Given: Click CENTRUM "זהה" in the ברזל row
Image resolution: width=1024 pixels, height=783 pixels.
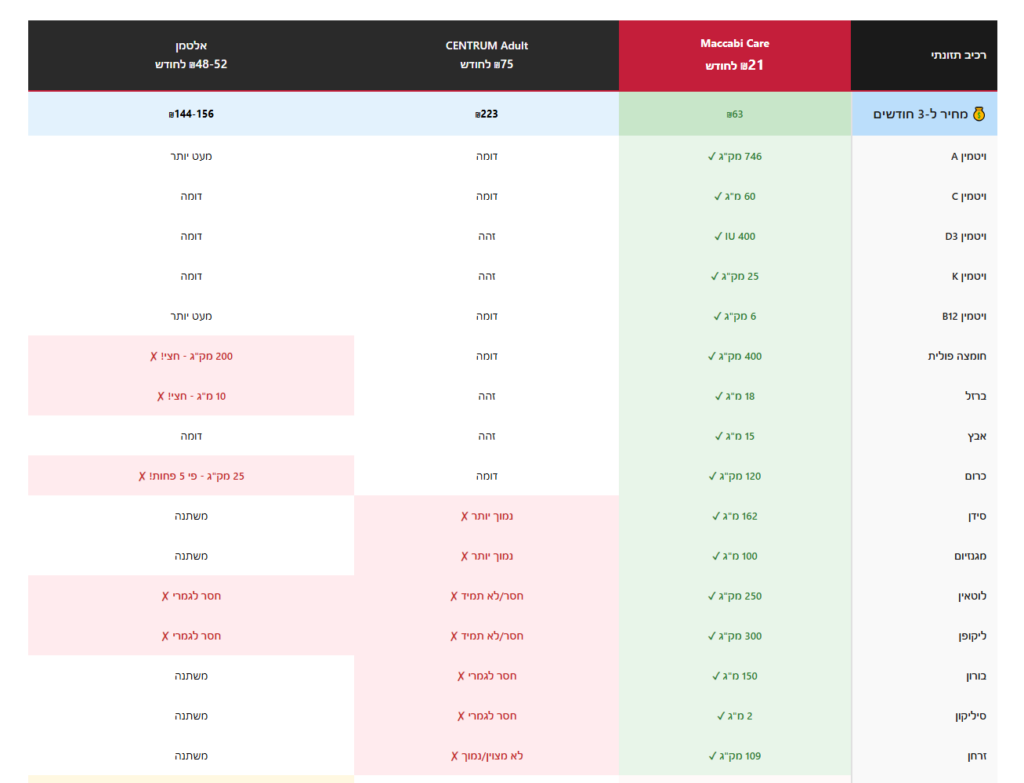Looking at the screenshot, I should 487,396.
